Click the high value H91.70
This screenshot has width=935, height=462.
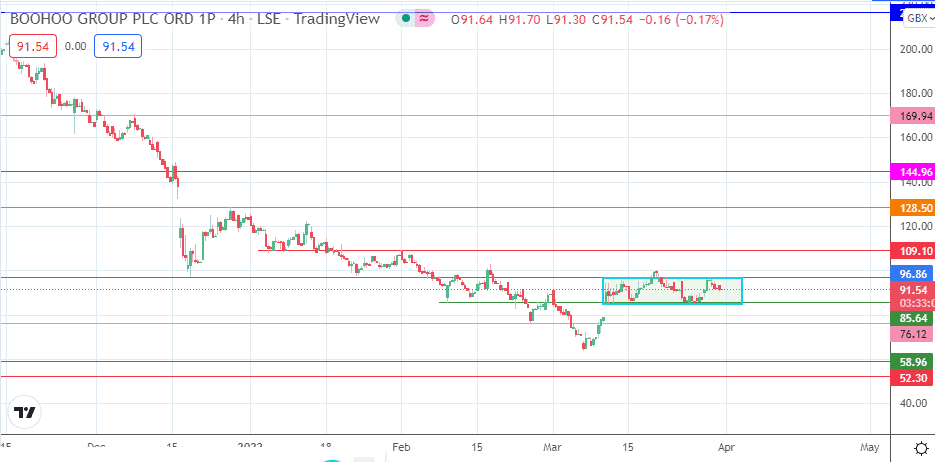click(519, 20)
